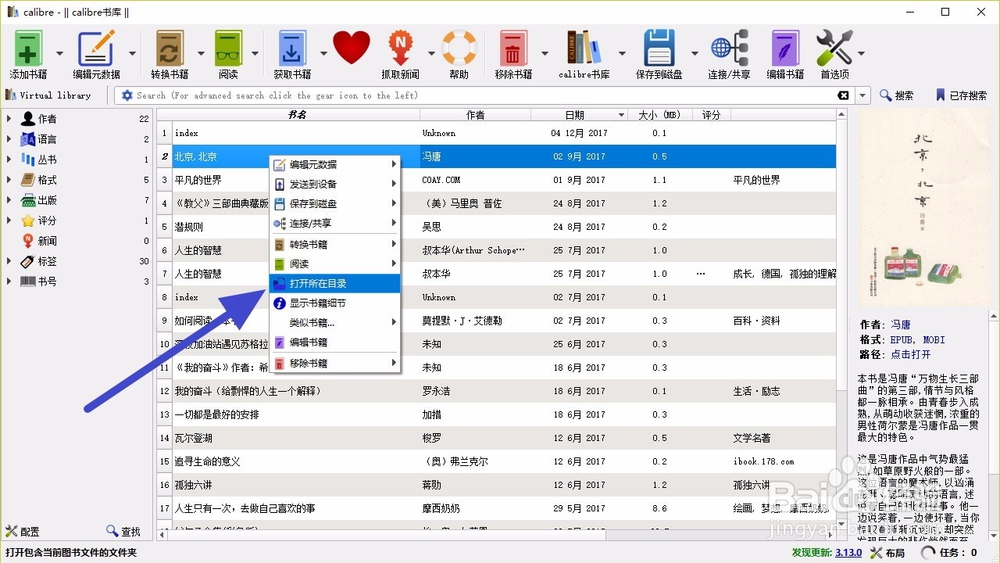Open dropdown arrow next to Convert books

(200, 53)
